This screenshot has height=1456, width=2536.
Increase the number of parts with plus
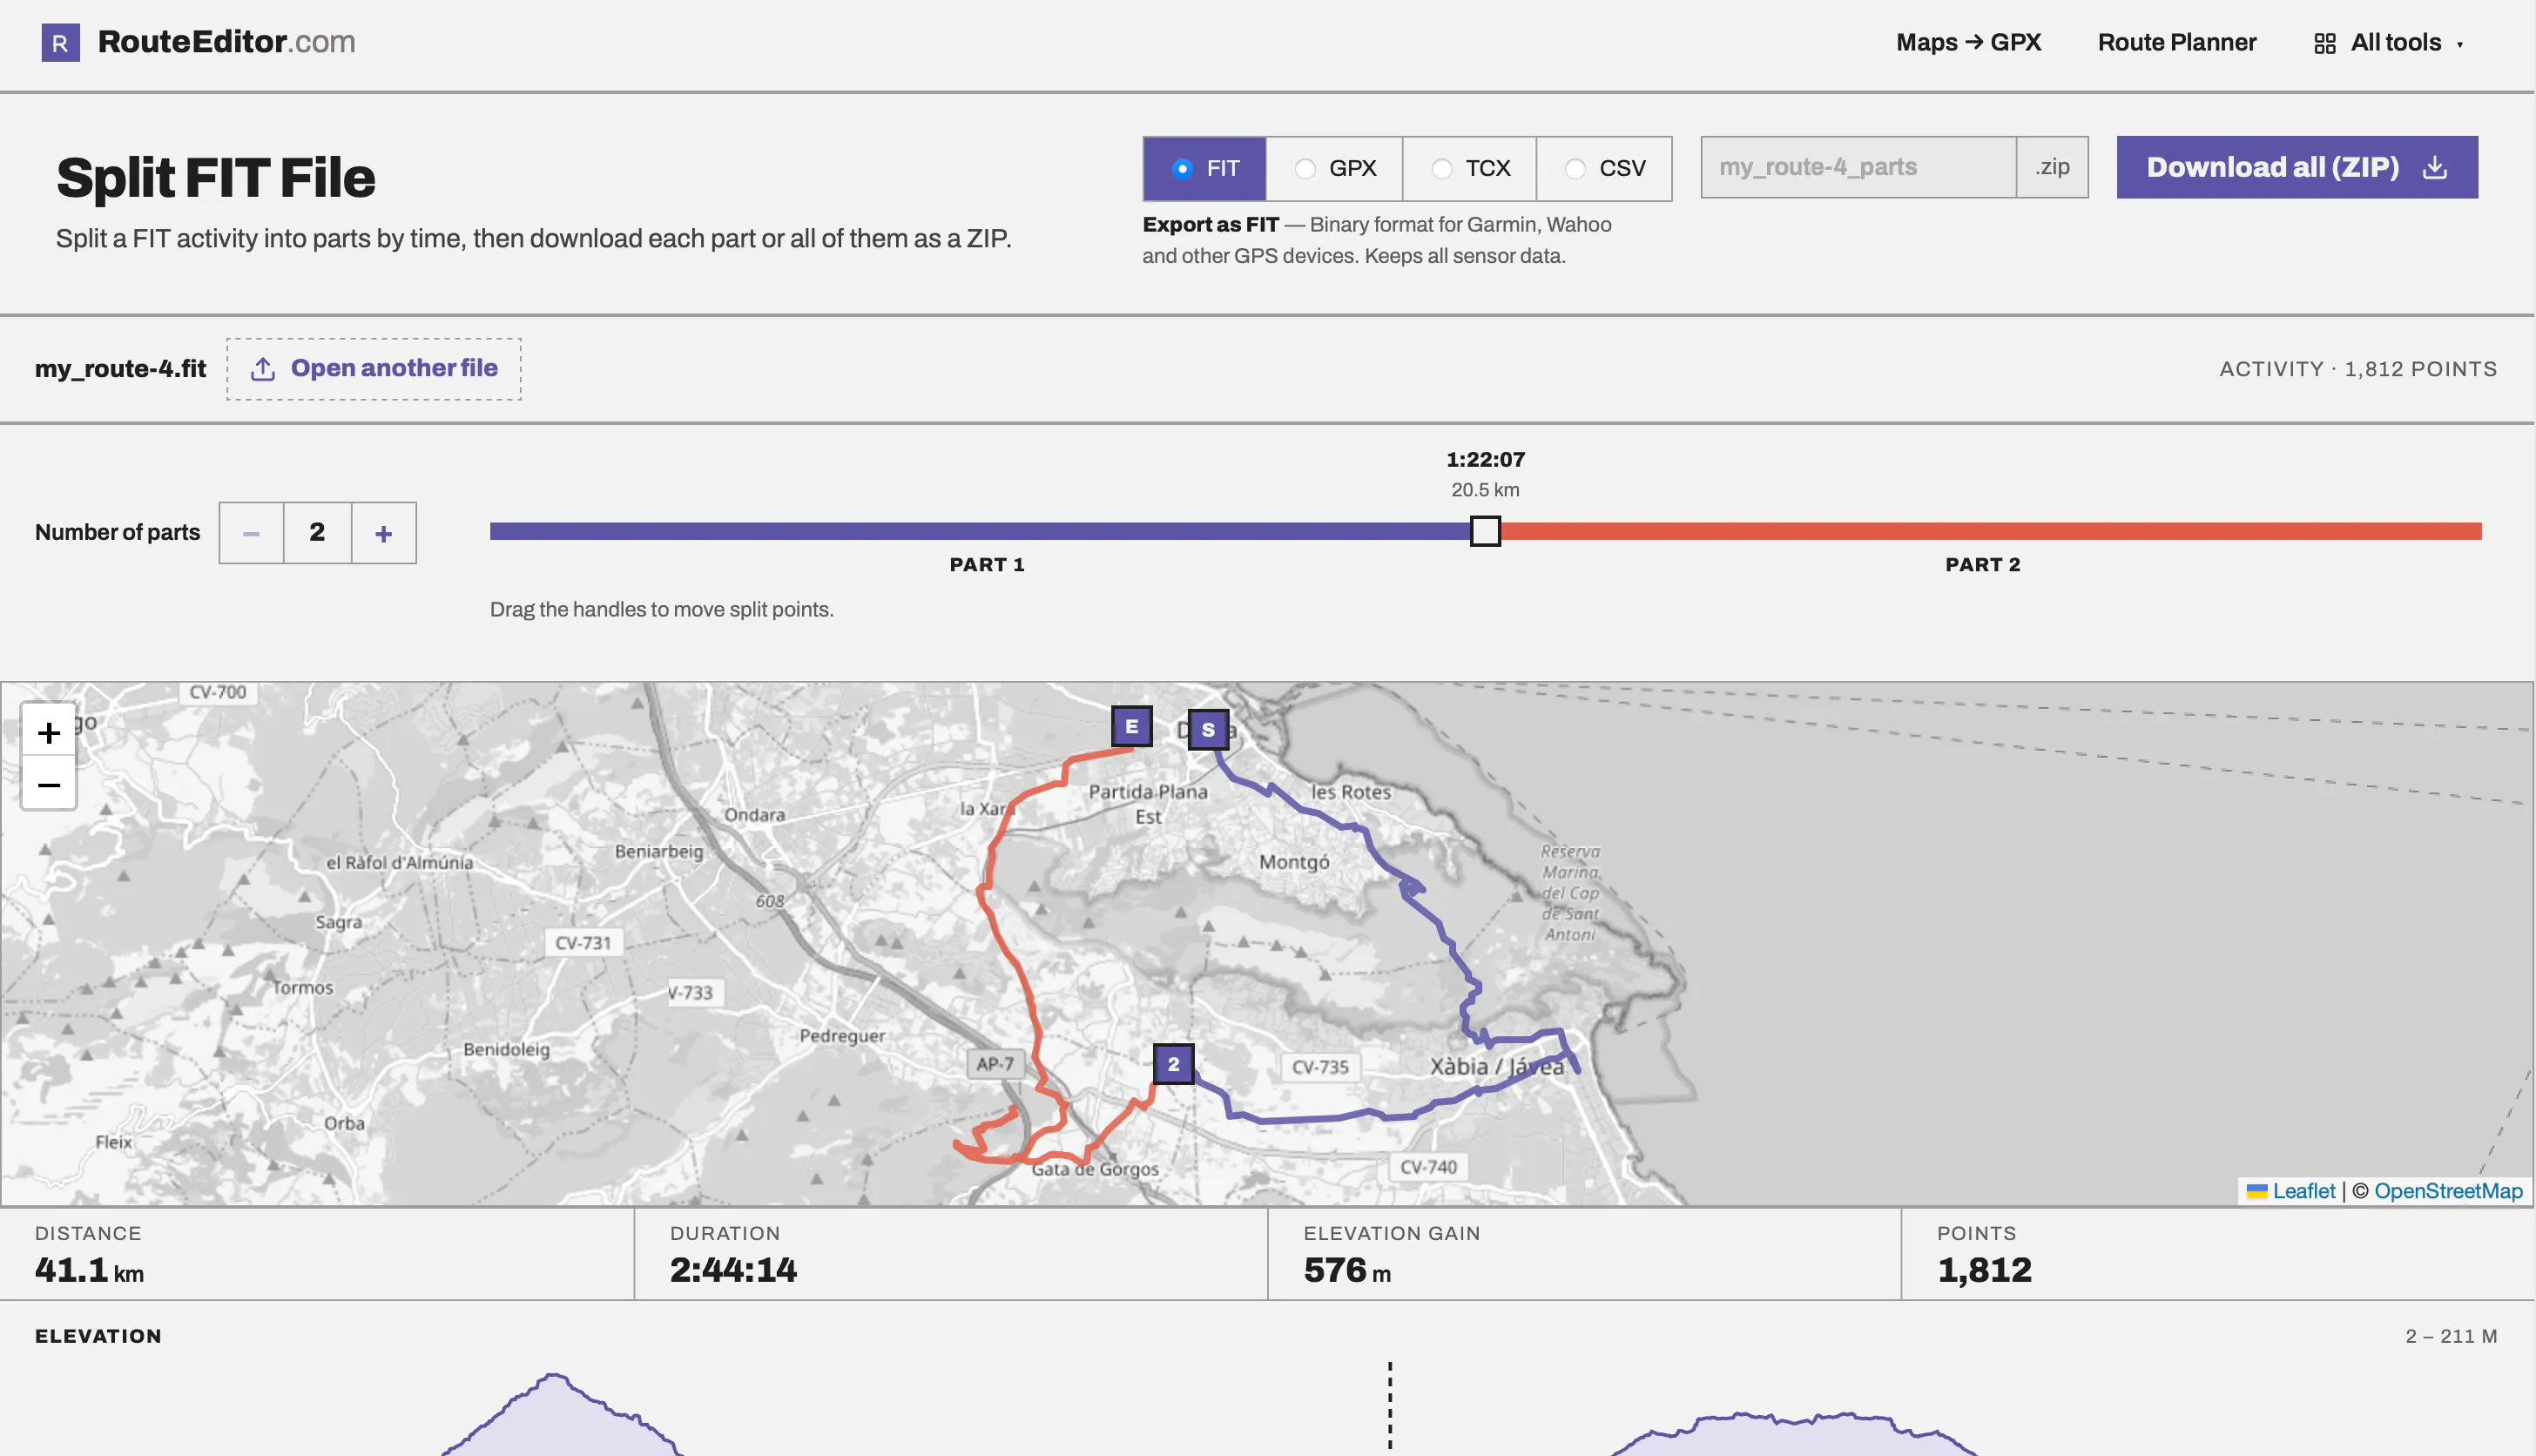[383, 533]
